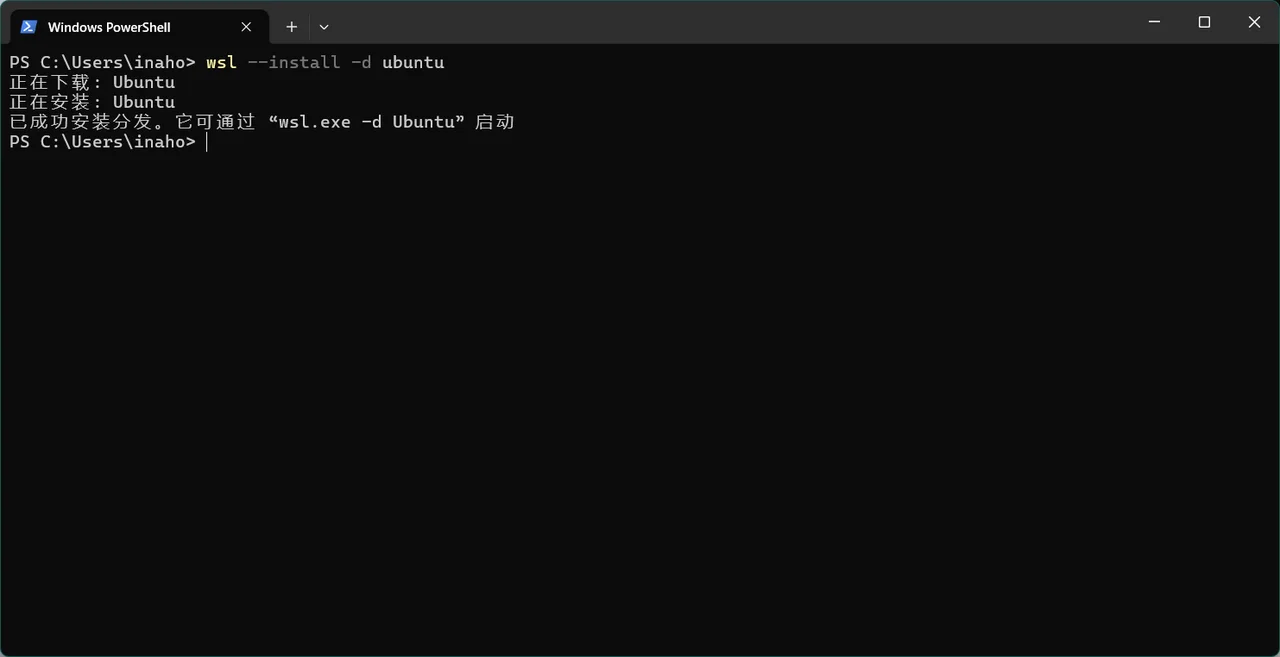The height and width of the screenshot is (657, 1280).
Task: Minimize the terminal window
Action: pyautogui.click(x=1155, y=22)
